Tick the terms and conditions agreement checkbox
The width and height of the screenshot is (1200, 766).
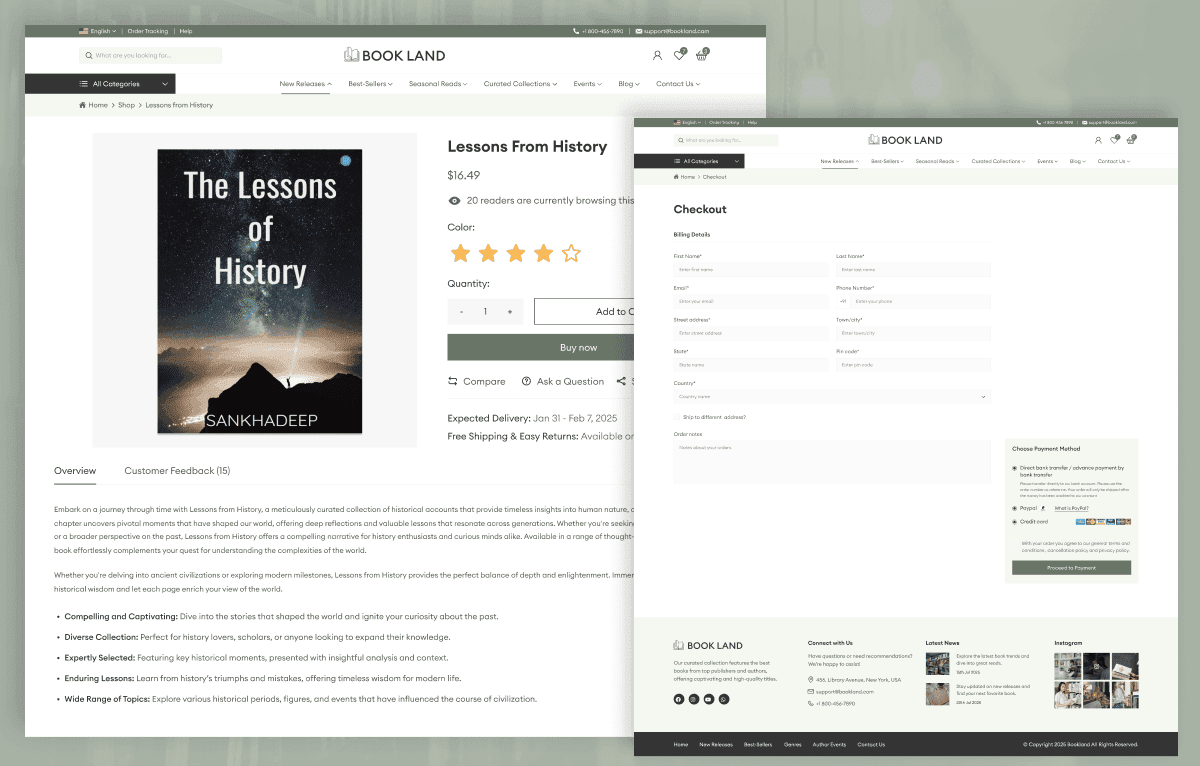click(1016, 544)
